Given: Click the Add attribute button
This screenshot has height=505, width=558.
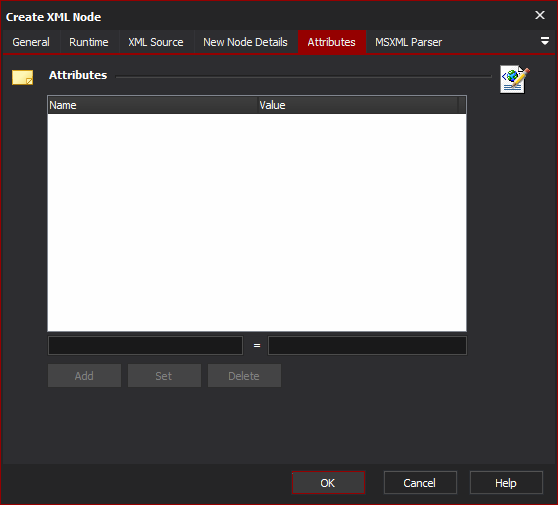Looking at the screenshot, I should [x=84, y=375].
